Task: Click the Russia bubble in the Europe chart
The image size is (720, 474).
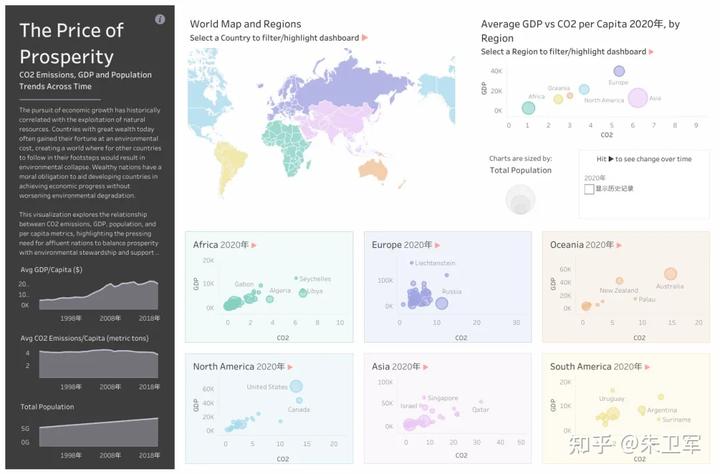Action: pos(442,303)
